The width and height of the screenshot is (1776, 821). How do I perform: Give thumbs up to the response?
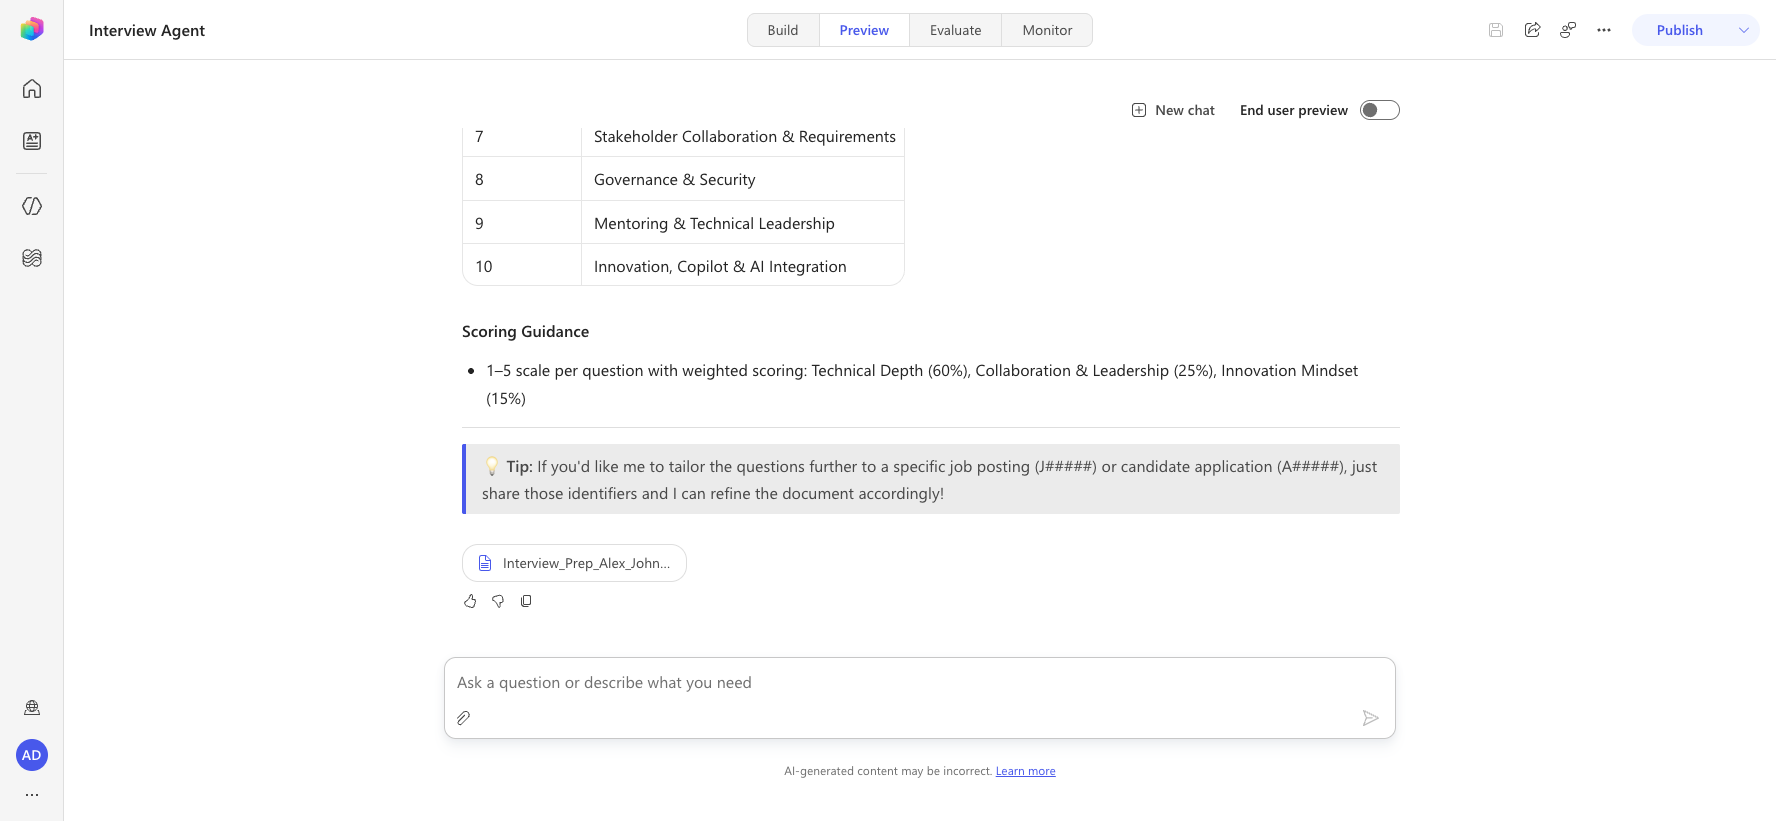click(x=470, y=601)
